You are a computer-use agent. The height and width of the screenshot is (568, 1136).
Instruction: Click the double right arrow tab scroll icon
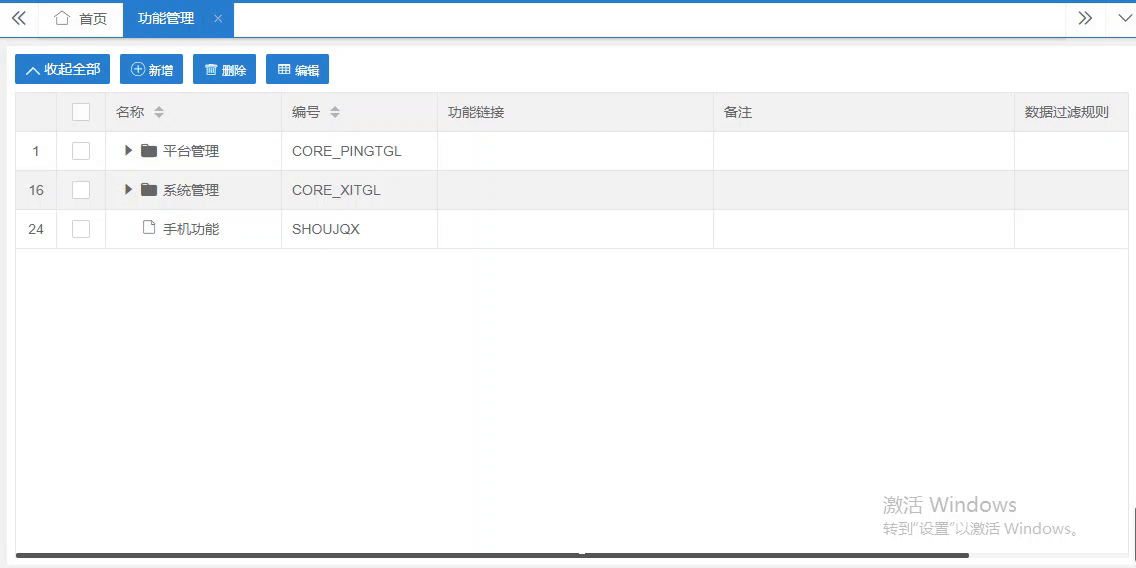(x=1085, y=18)
